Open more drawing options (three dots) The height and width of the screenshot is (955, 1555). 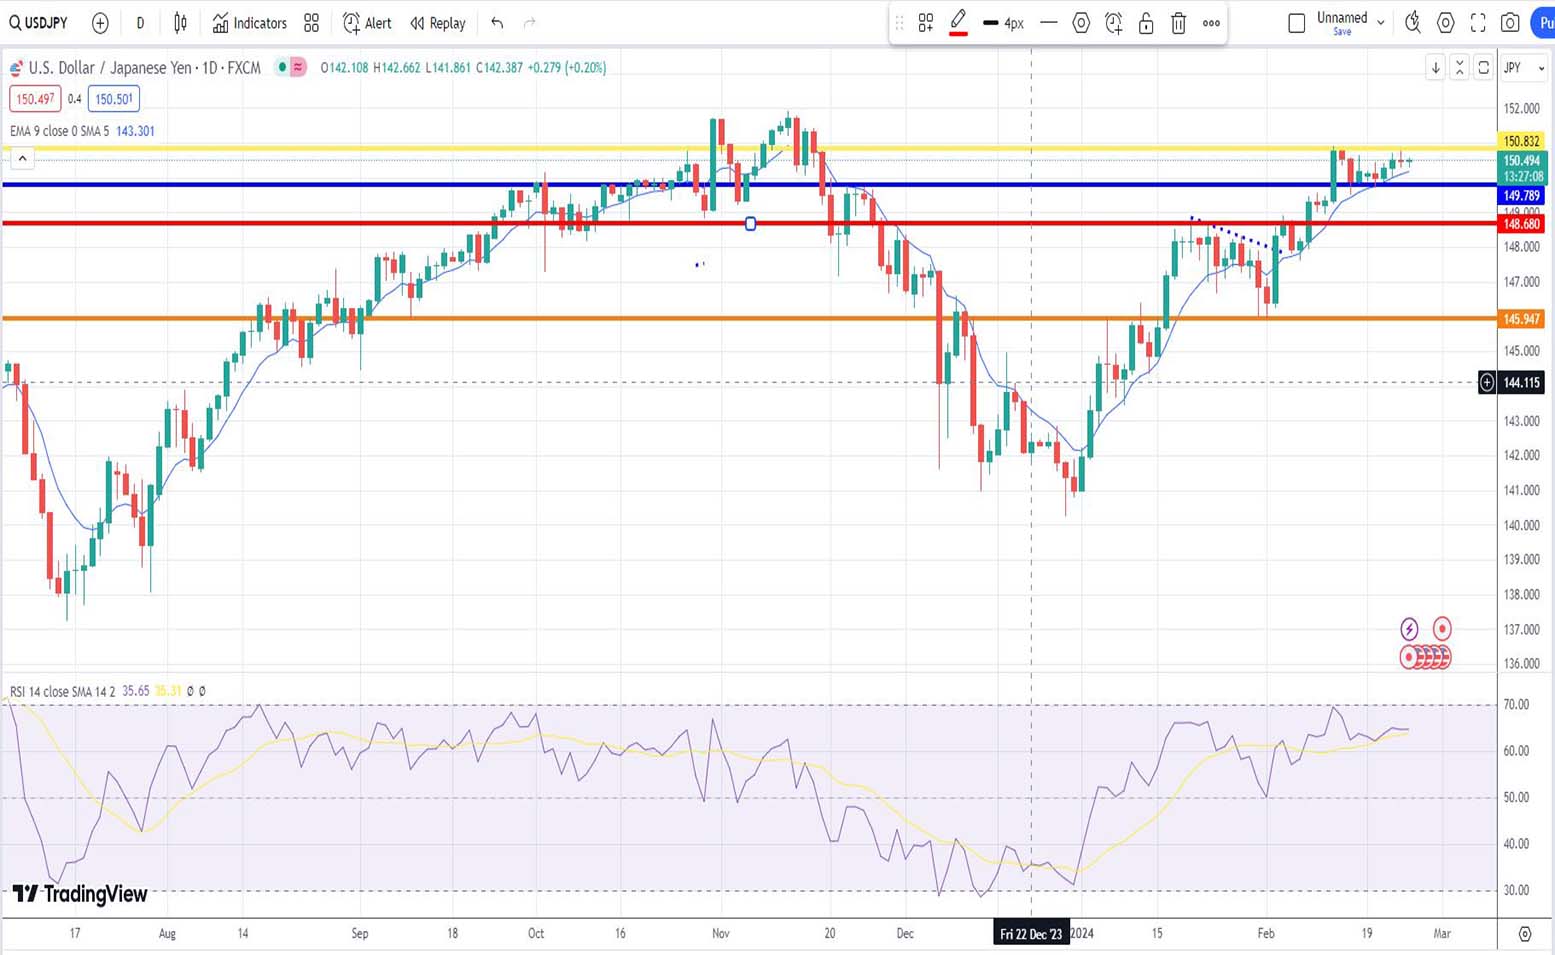pyautogui.click(x=1211, y=23)
